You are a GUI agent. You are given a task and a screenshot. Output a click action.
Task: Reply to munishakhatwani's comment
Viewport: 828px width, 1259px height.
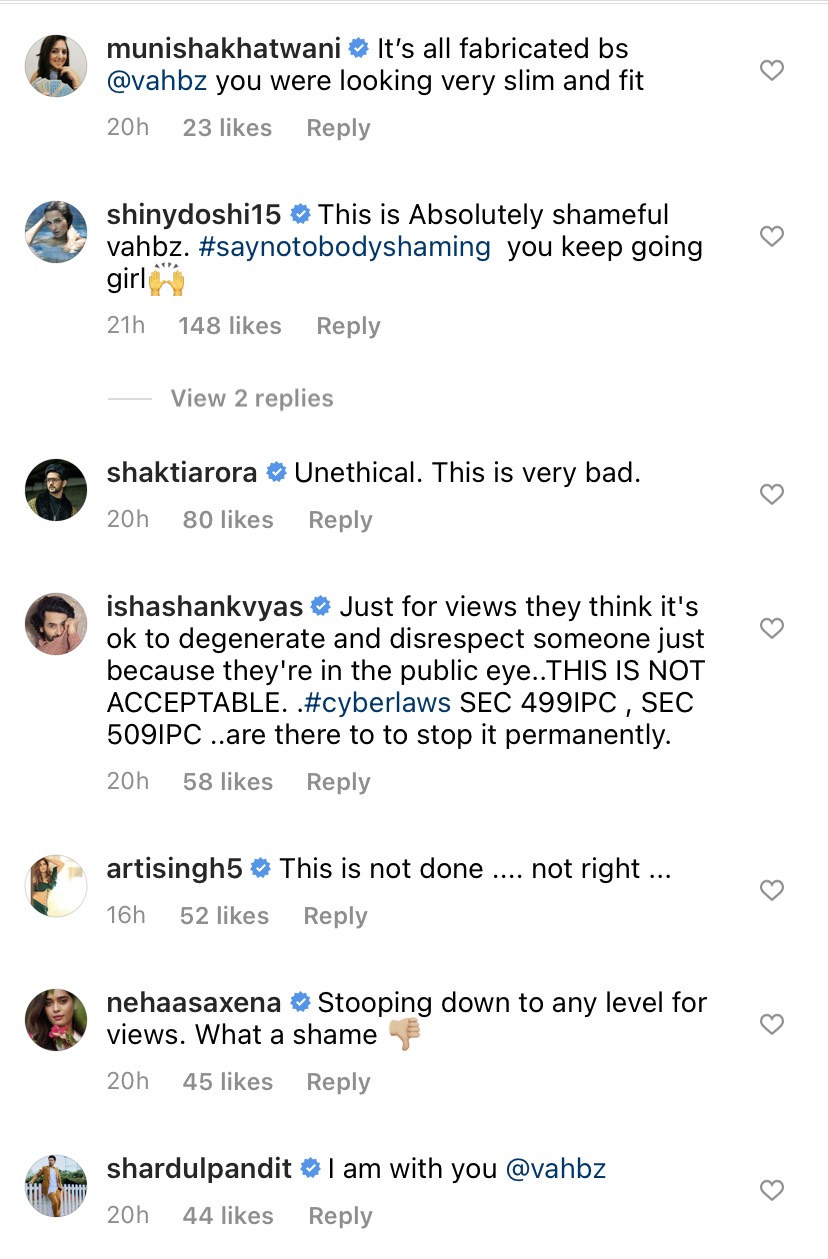click(x=338, y=128)
